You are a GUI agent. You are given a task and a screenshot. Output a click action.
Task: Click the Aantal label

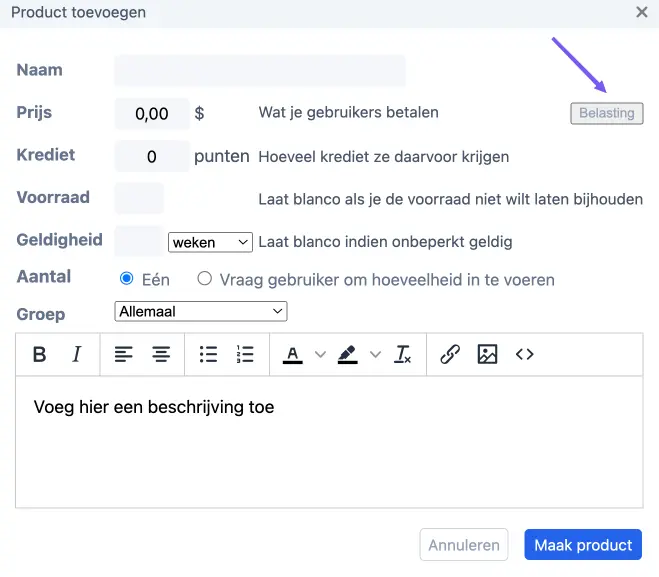pos(44,277)
